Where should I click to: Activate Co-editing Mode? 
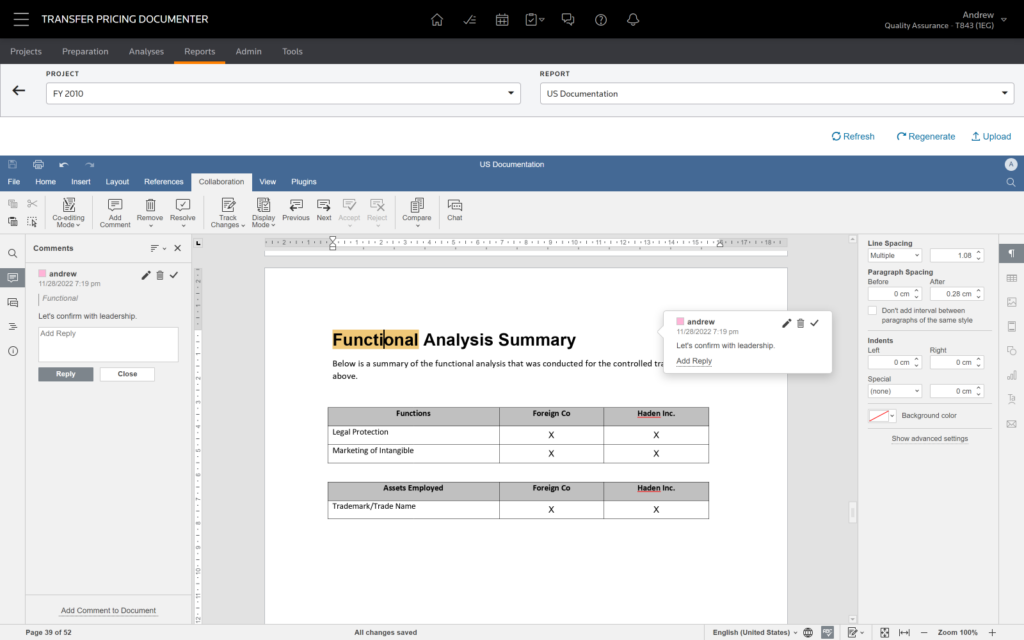(68, 211)
